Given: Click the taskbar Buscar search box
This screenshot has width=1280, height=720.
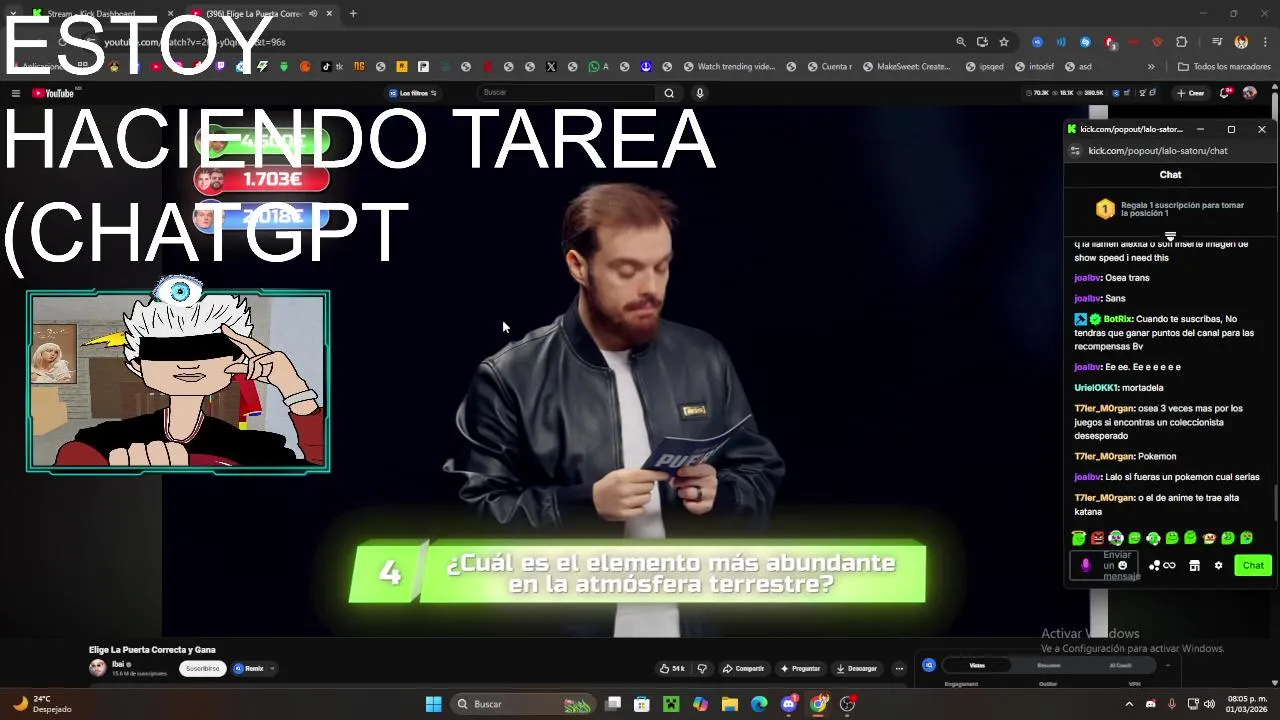Looking at the screenshot, I should click(525, 704).
